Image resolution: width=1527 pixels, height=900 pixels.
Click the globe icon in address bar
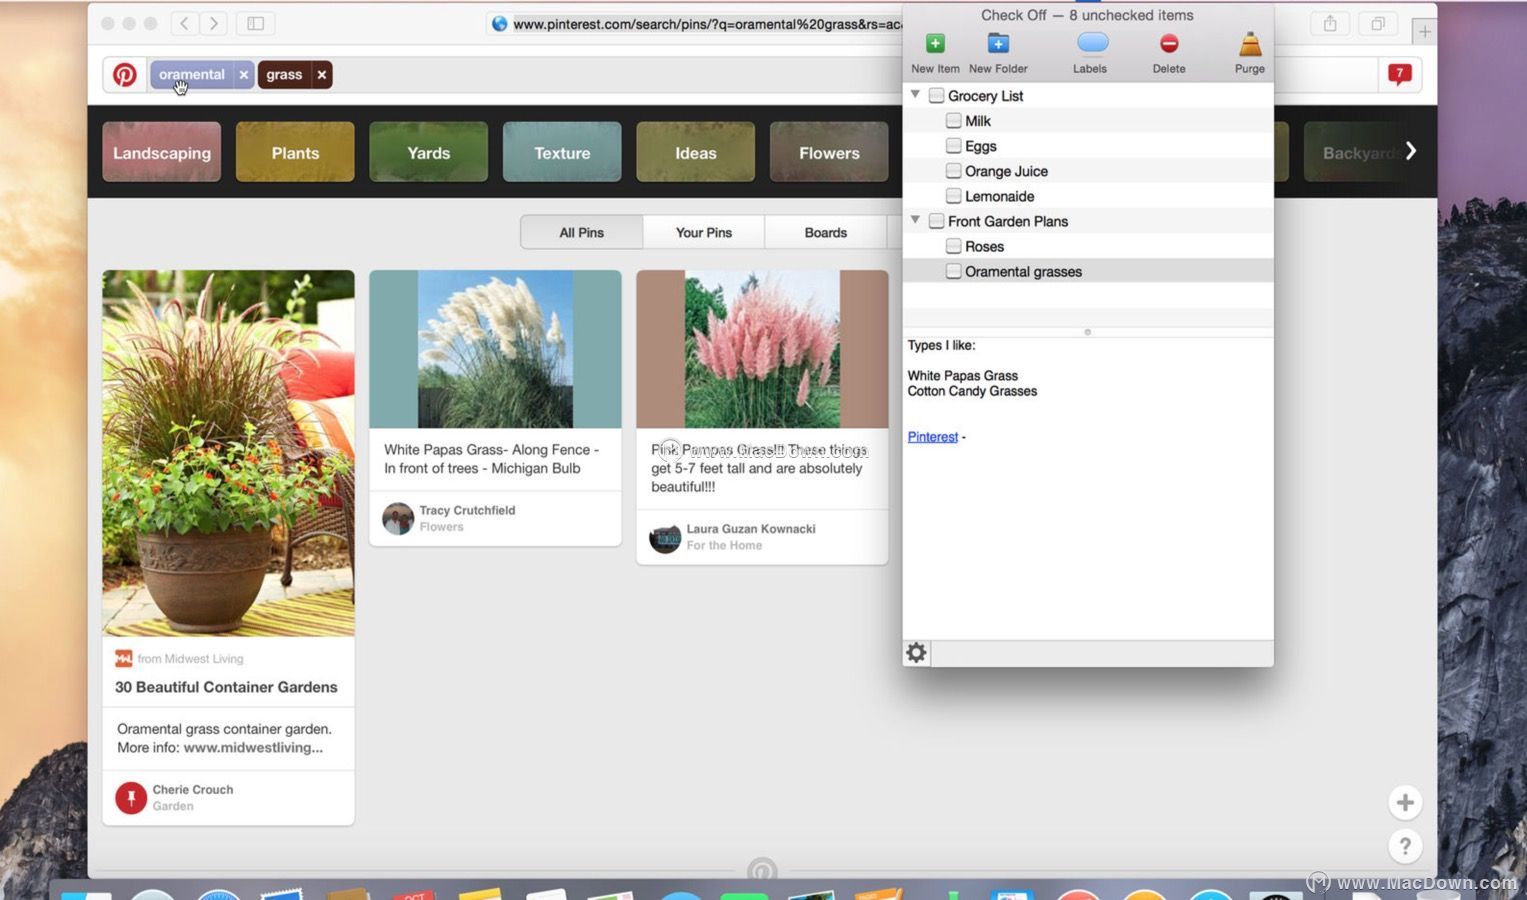pyautogui.click(x=499, y=24)
